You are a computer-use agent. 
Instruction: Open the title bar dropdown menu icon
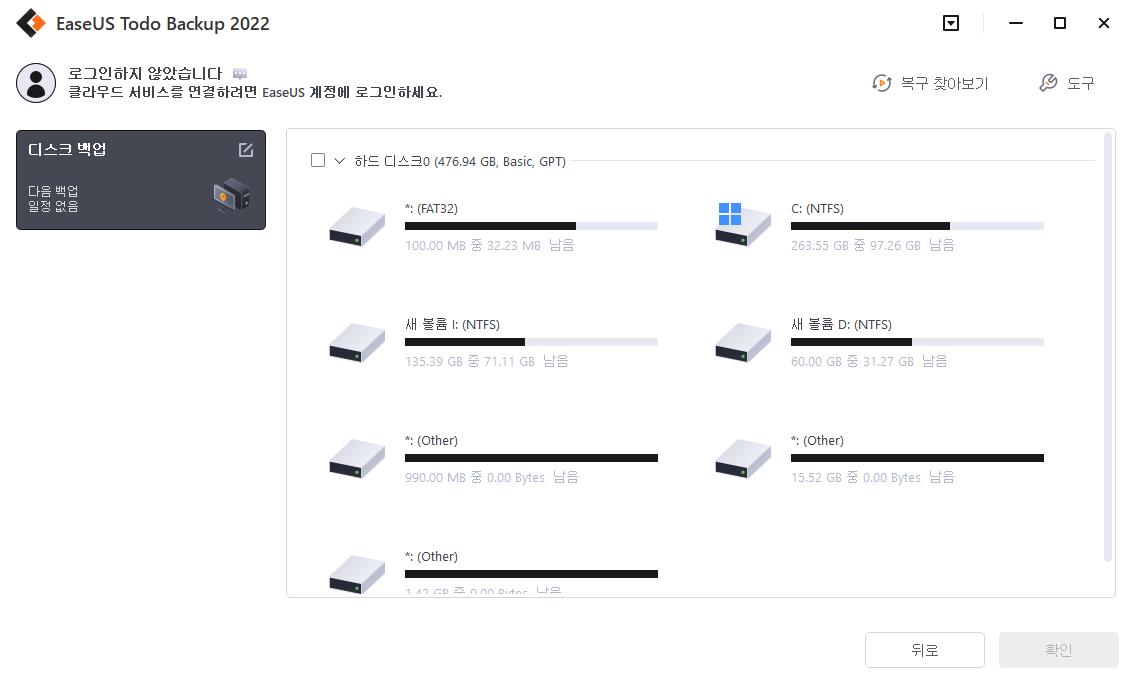[x=951, y=23]
